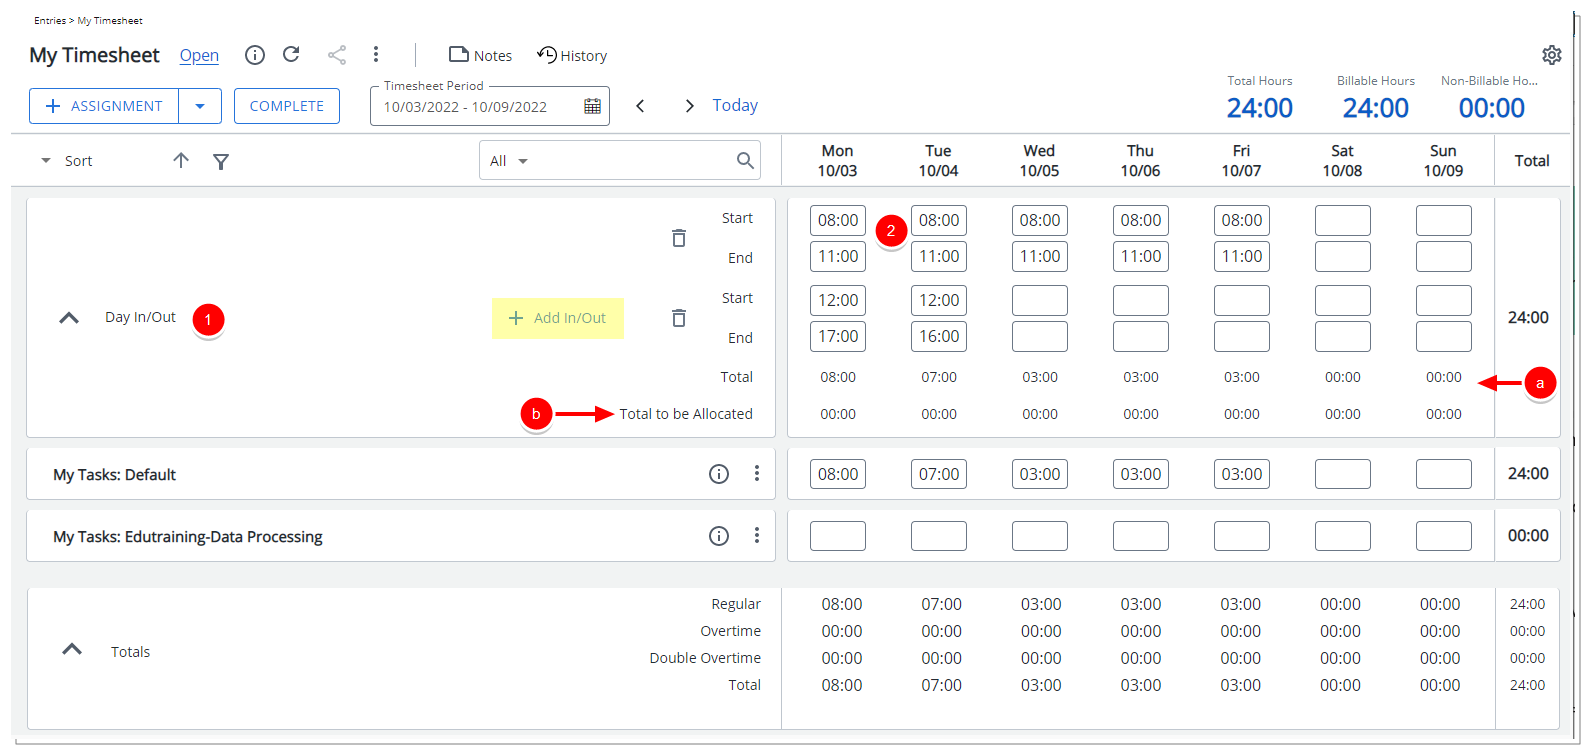This screenshot has height=756, width=1592.
Task: Click the timesheet info icon beside Open
Action: [x=255, y=55]
